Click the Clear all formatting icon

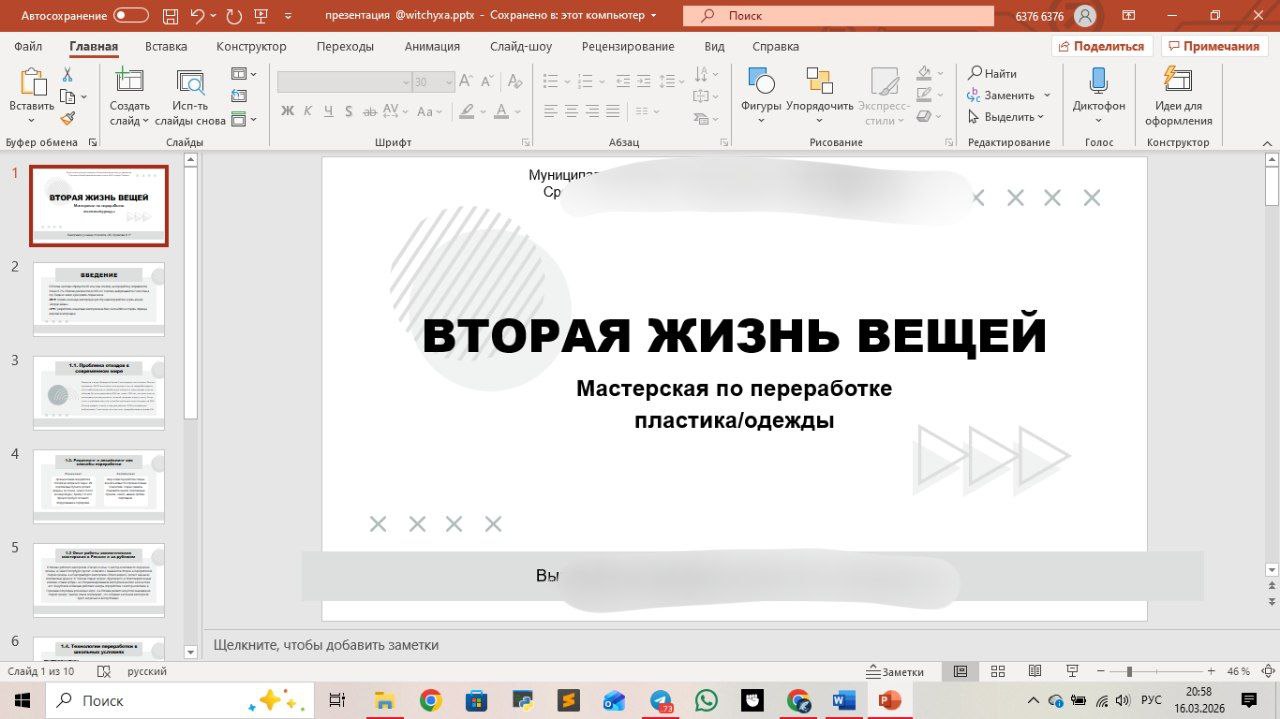[x=513, y=82]
